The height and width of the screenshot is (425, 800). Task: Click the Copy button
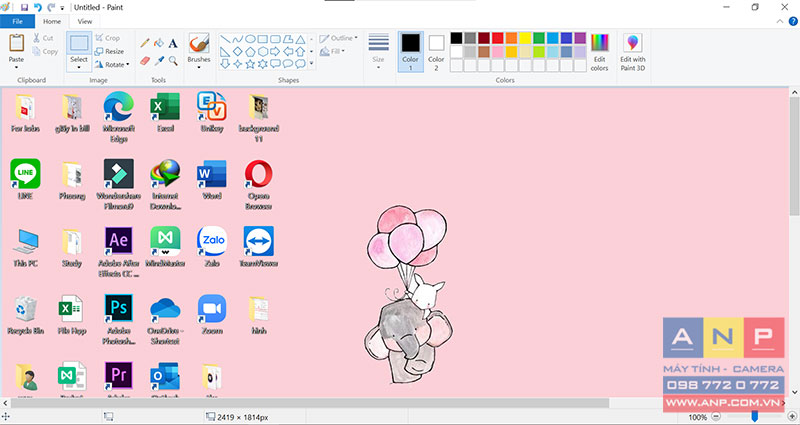click(45, 51)
